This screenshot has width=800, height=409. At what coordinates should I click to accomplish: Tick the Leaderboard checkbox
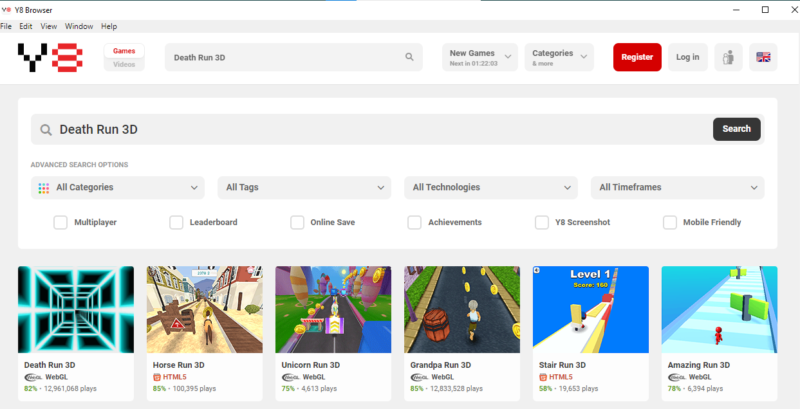click(176, 222)
